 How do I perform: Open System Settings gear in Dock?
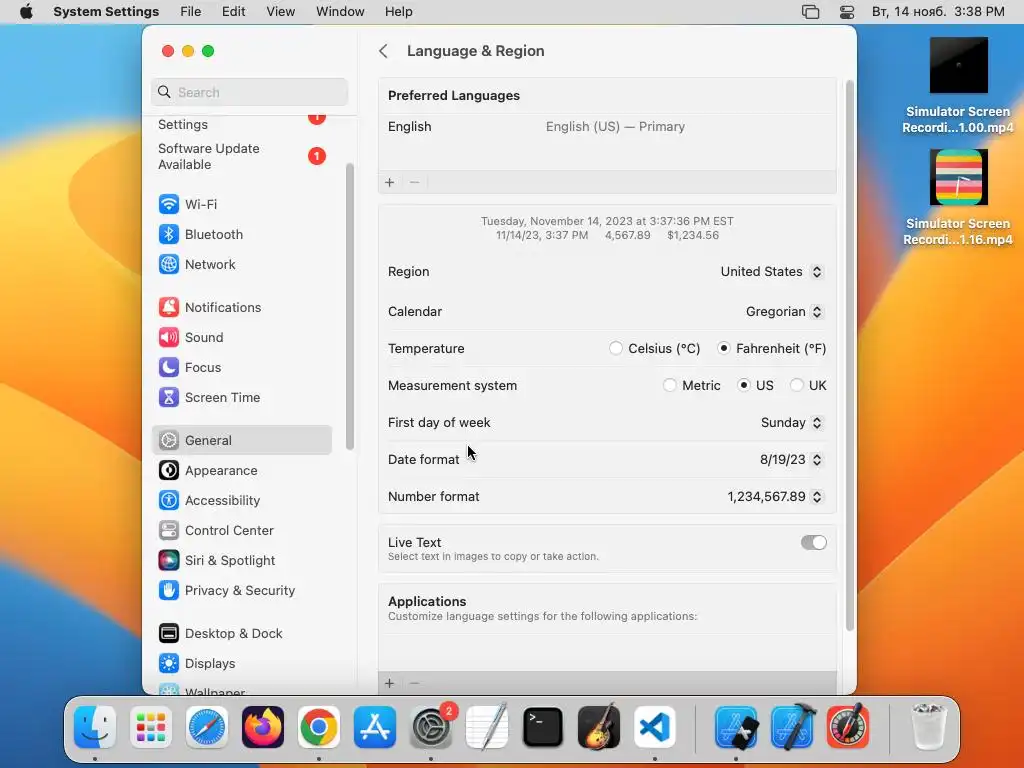pyautogui.click(x=431, y=727)
